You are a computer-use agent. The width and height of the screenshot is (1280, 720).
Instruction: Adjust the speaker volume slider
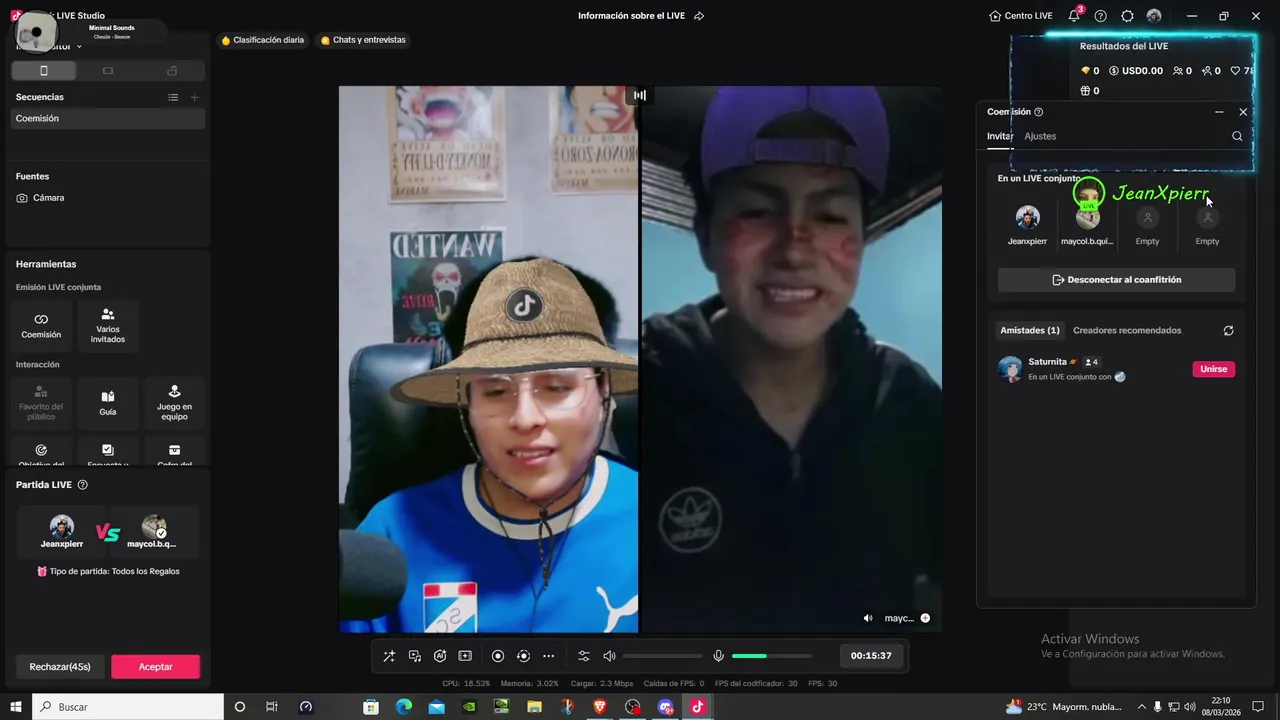click(662, 656)
